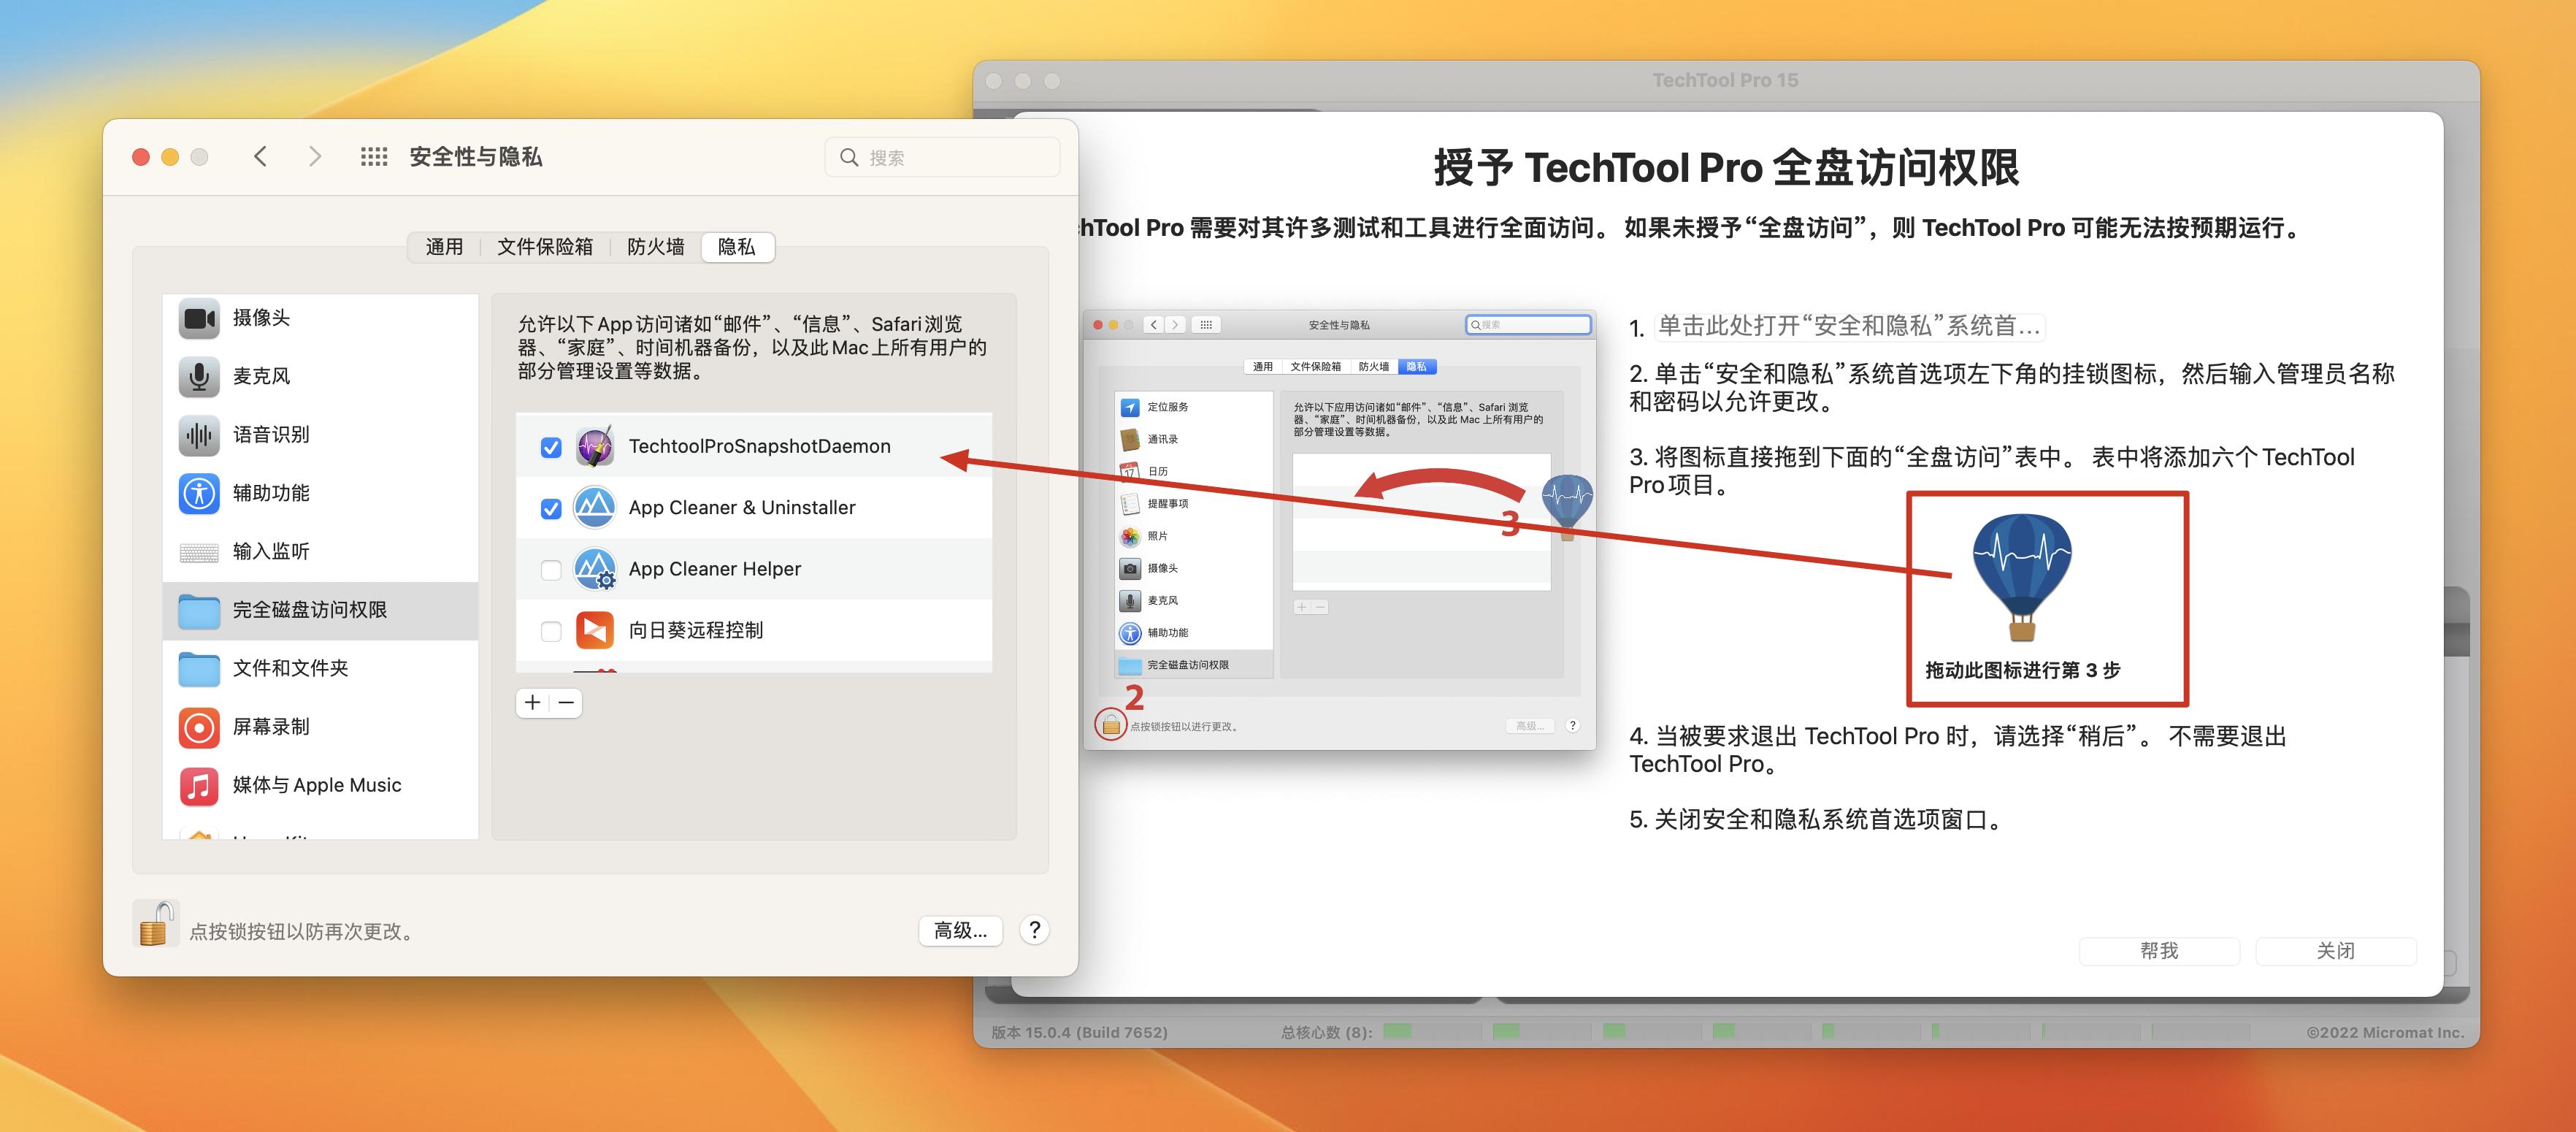This screenshot has width=2576, height=1132.
Task: Click the 关闭 (Close) button in TechTool
Action: click(2334, 951)
